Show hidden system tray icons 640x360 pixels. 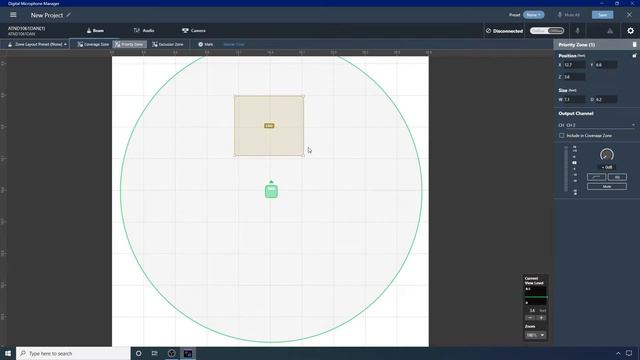[618, 353]
